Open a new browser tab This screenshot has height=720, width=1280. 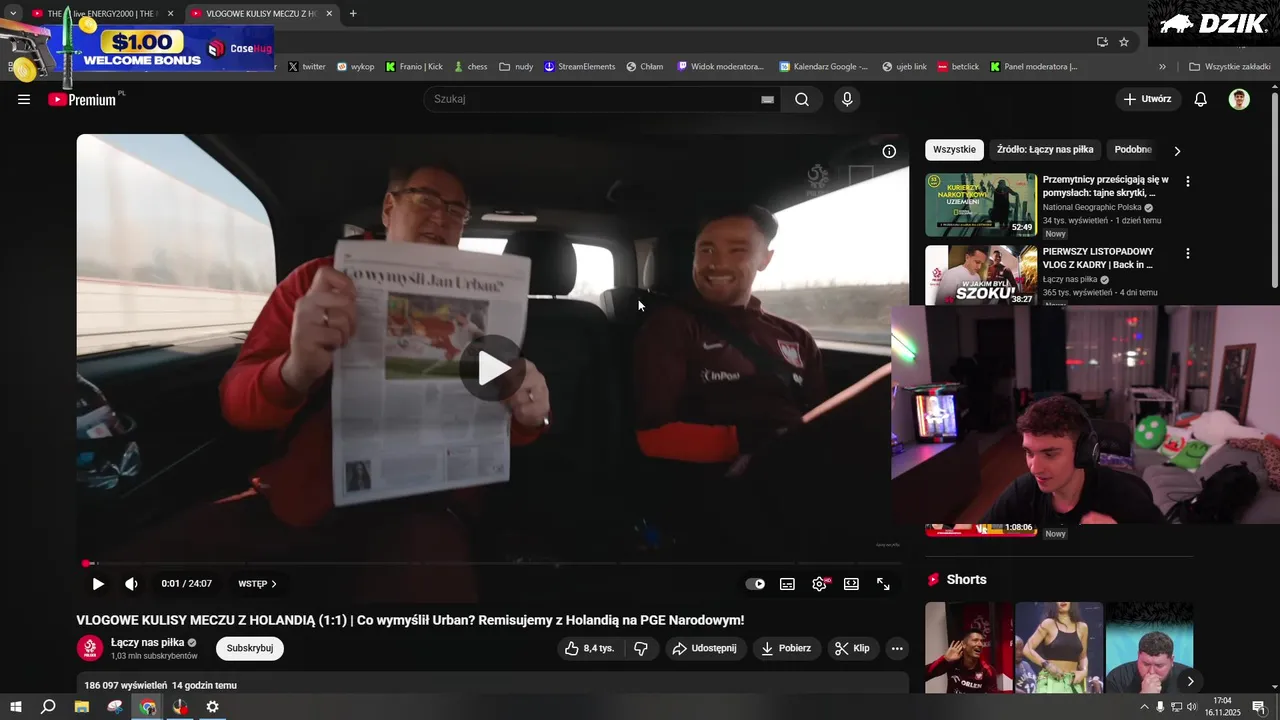point(353,14)
